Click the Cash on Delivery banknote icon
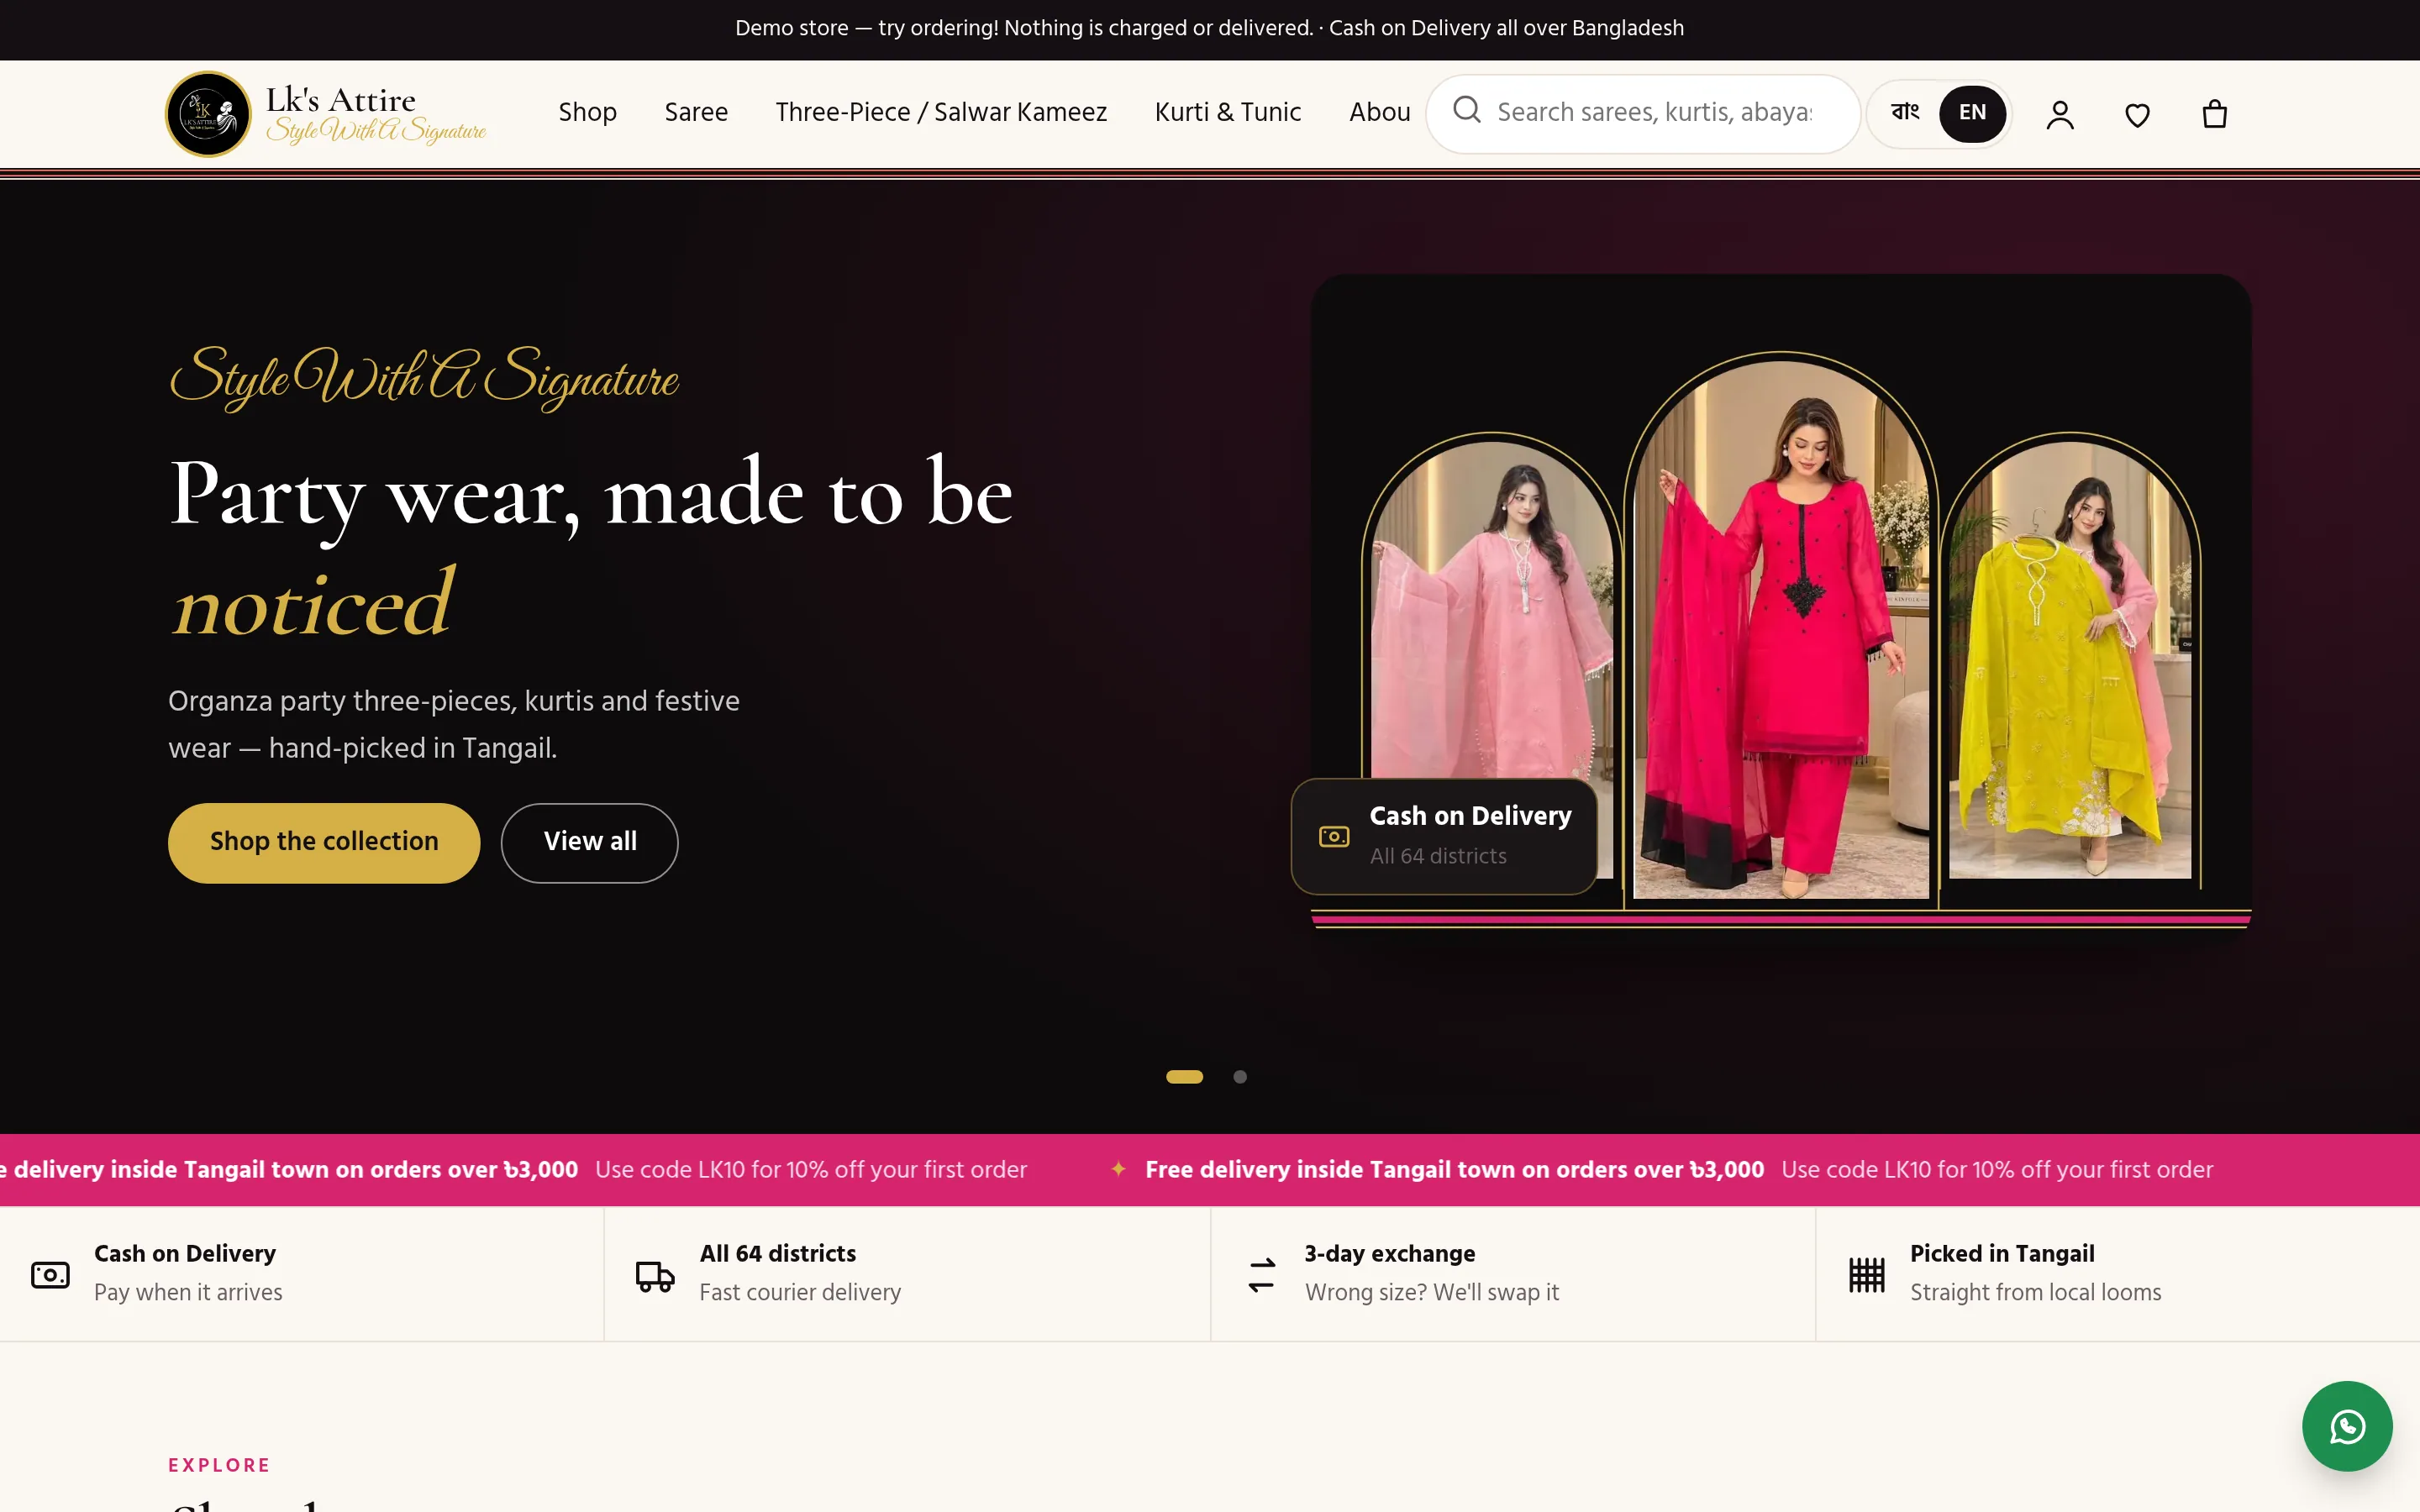The height and width of the screenshot is (1512, 2420). point(50,1274)
